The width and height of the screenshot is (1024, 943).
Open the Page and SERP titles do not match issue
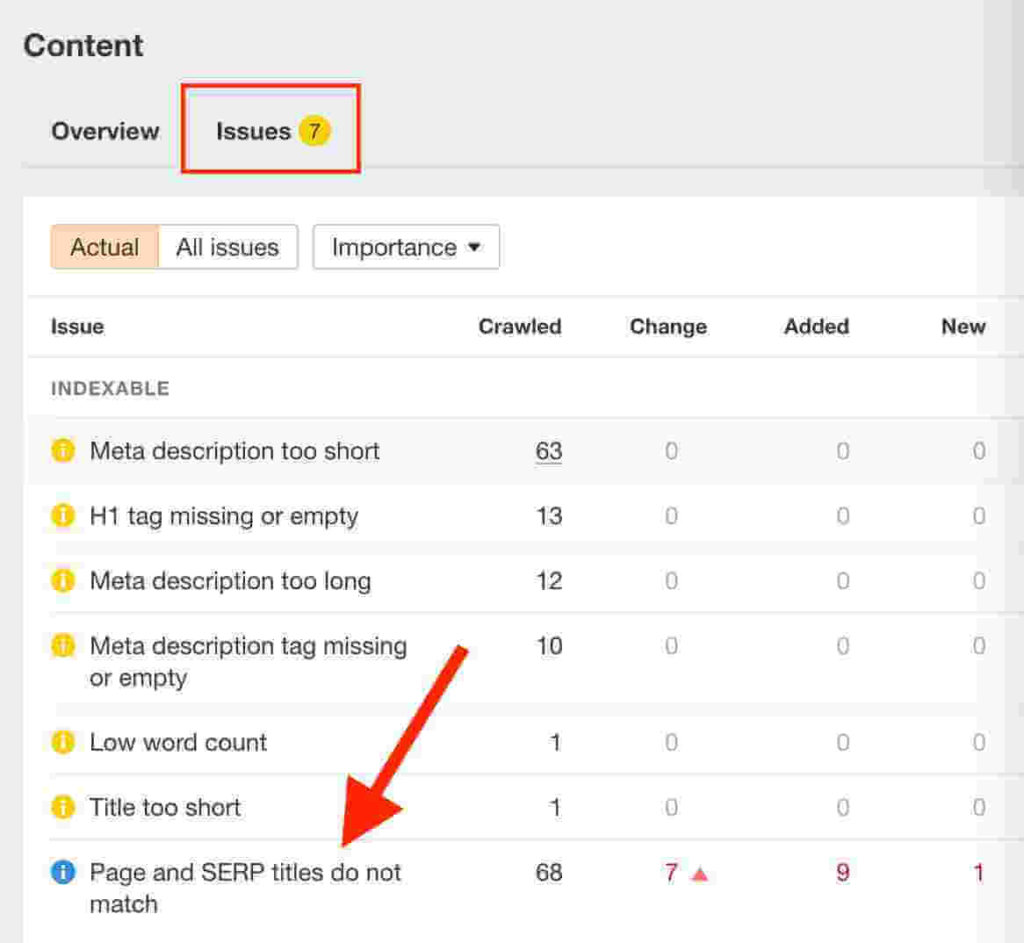click(x=245, y=872)
